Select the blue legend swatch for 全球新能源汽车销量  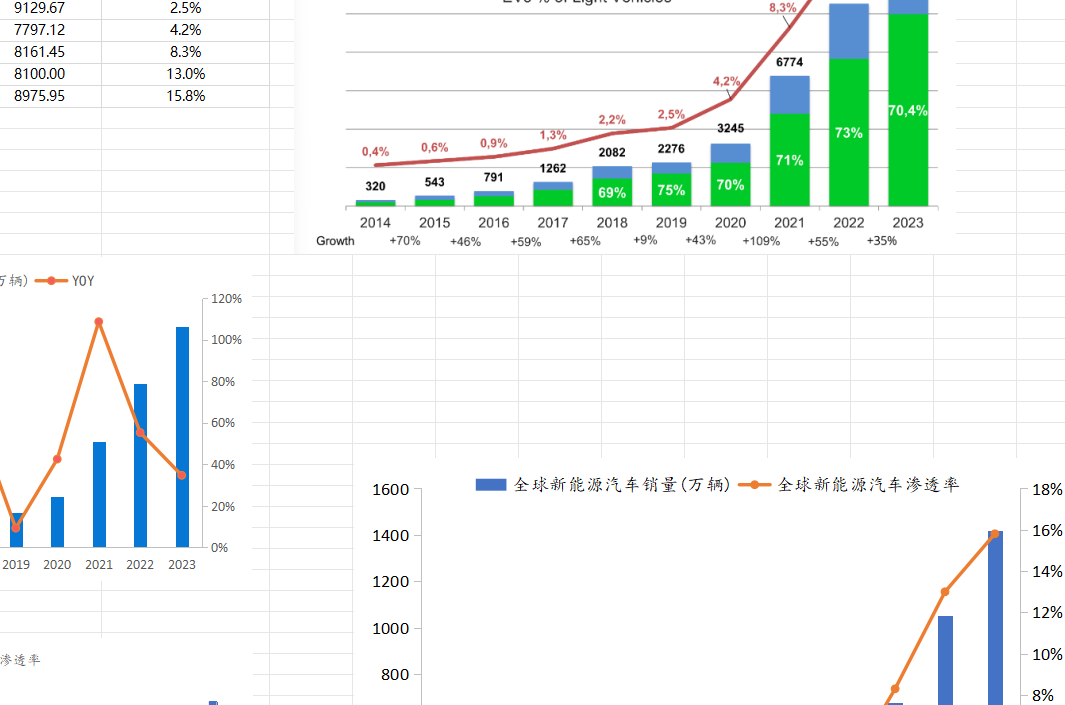pos(491,485)
